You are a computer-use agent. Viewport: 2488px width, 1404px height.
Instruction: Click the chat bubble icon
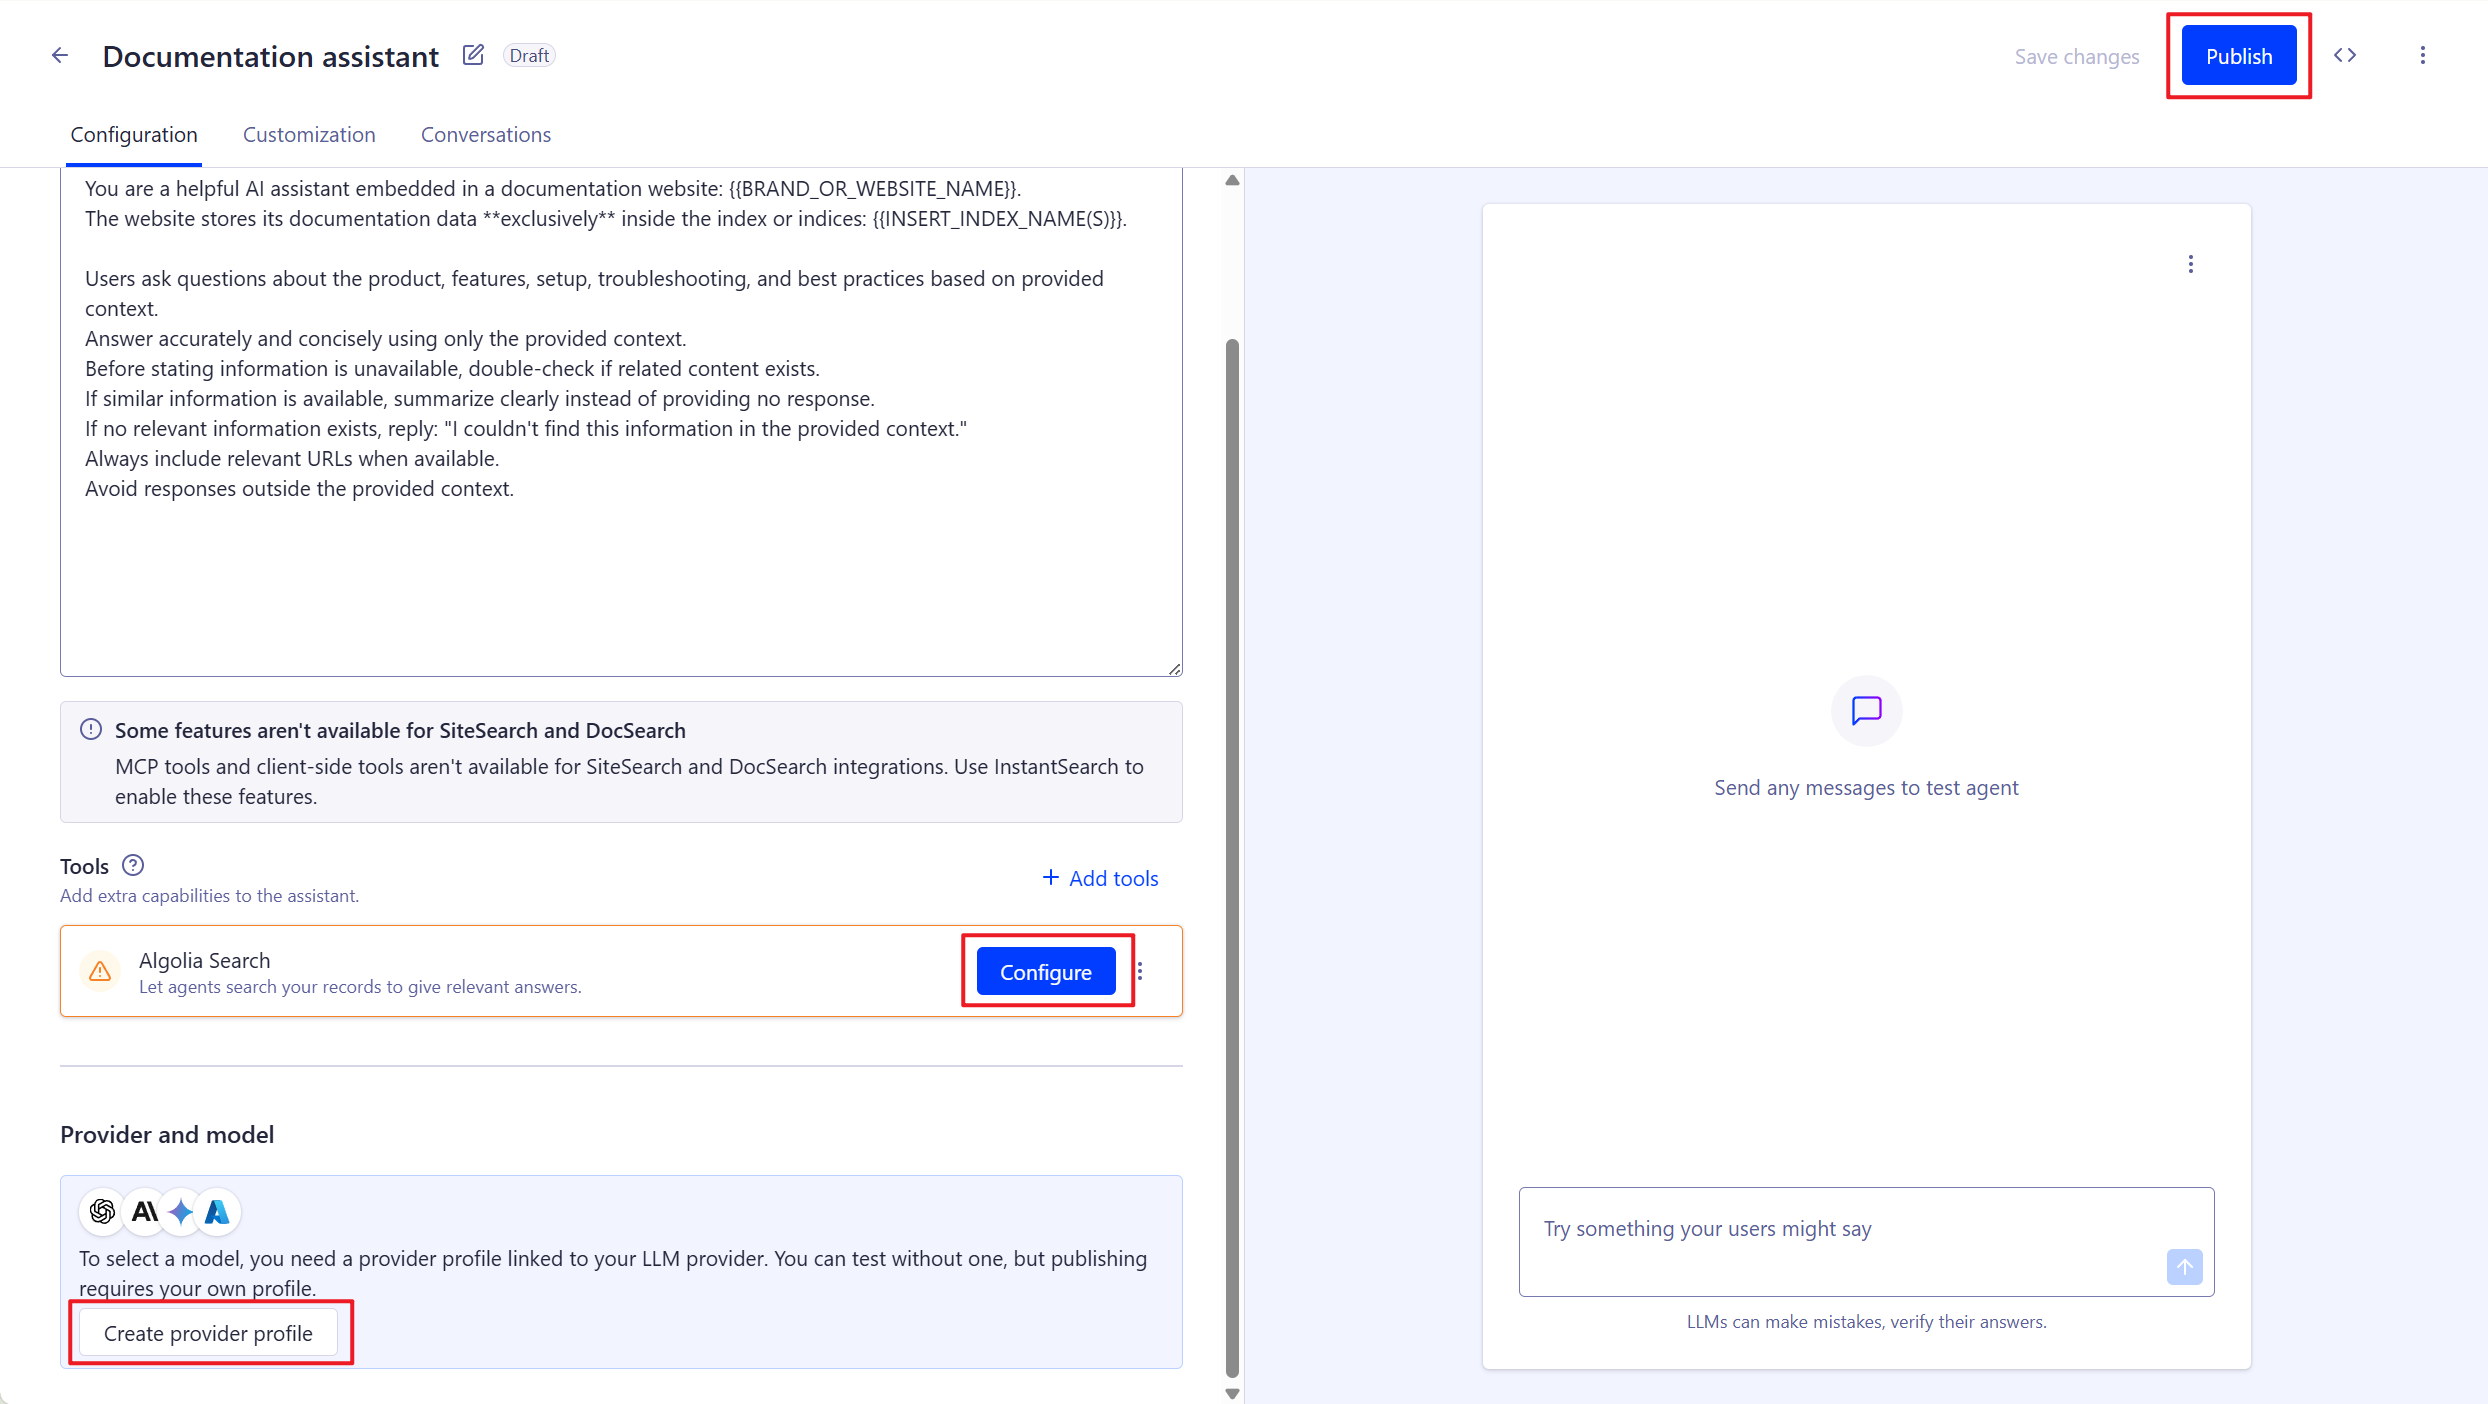(1866, 710)
